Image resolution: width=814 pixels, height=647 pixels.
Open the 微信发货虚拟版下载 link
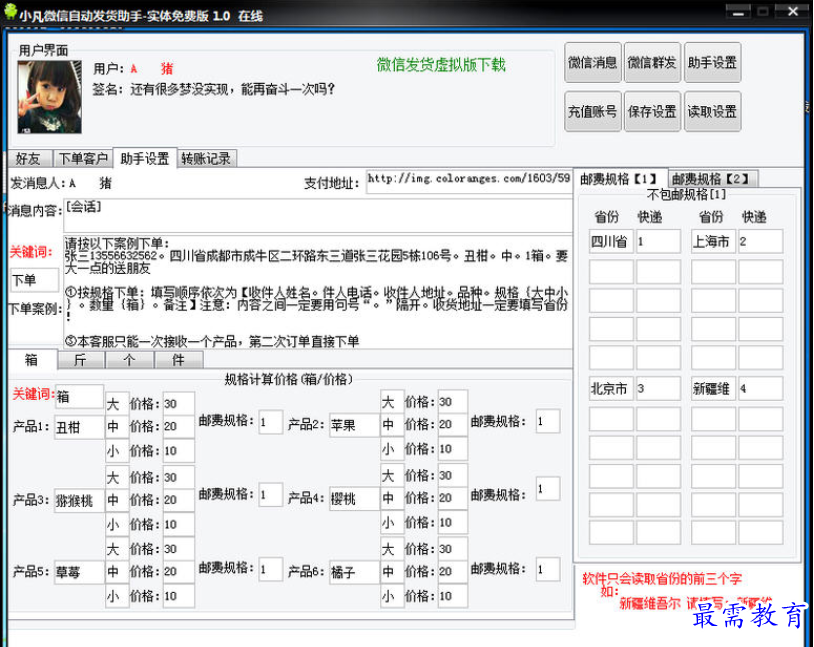click(441, 65)
